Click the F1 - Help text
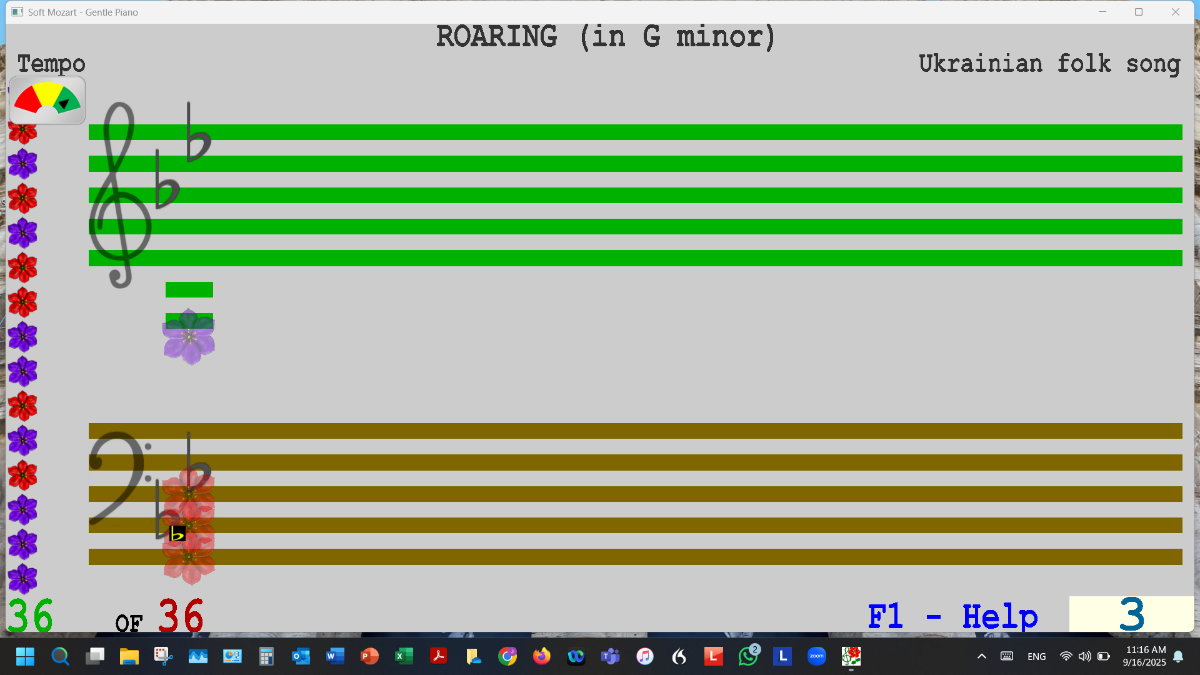This screenshot has width=1200, height=675. [x=952, y=616]
